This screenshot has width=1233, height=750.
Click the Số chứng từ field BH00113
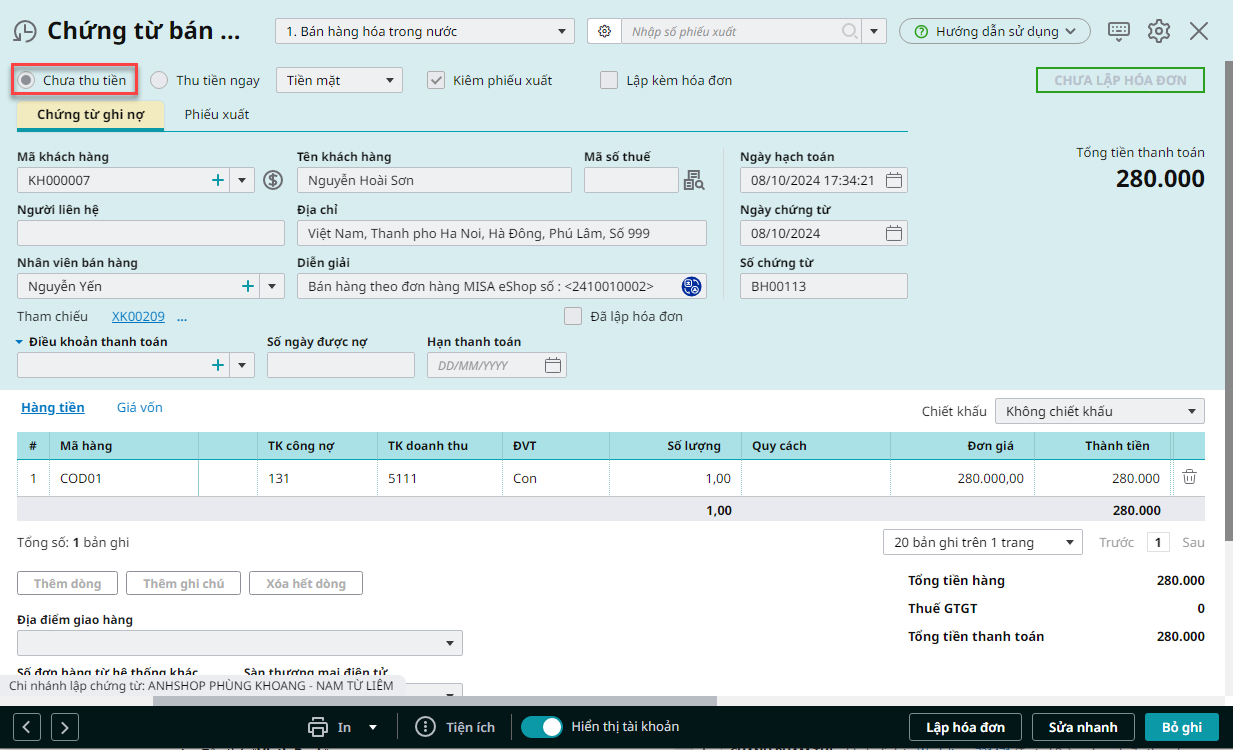click(823, 286)
